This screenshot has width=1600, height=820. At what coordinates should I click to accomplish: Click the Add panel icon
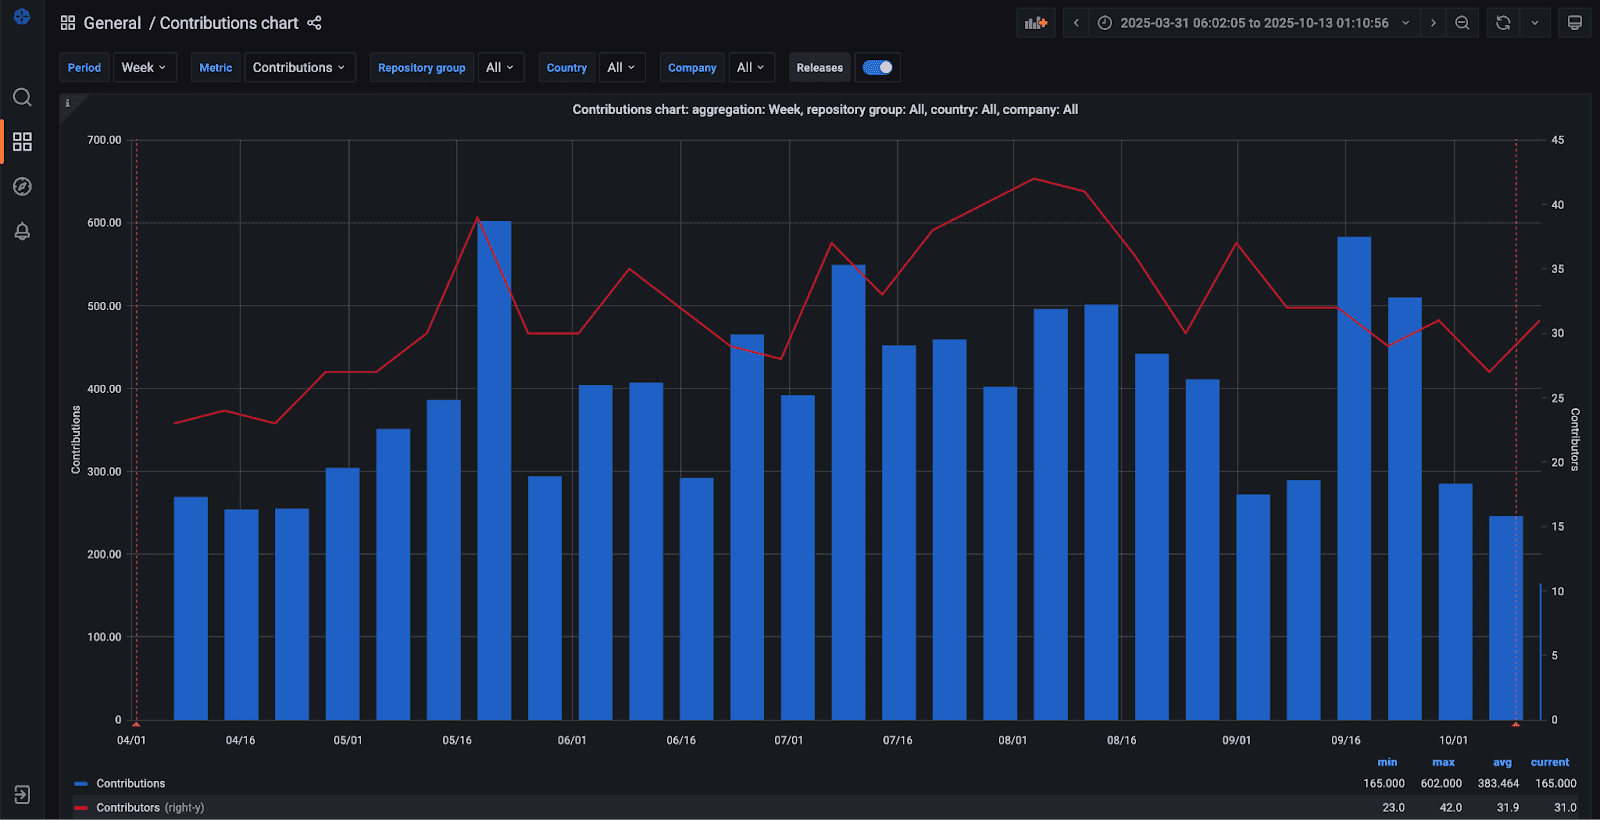click(1036, 23)
